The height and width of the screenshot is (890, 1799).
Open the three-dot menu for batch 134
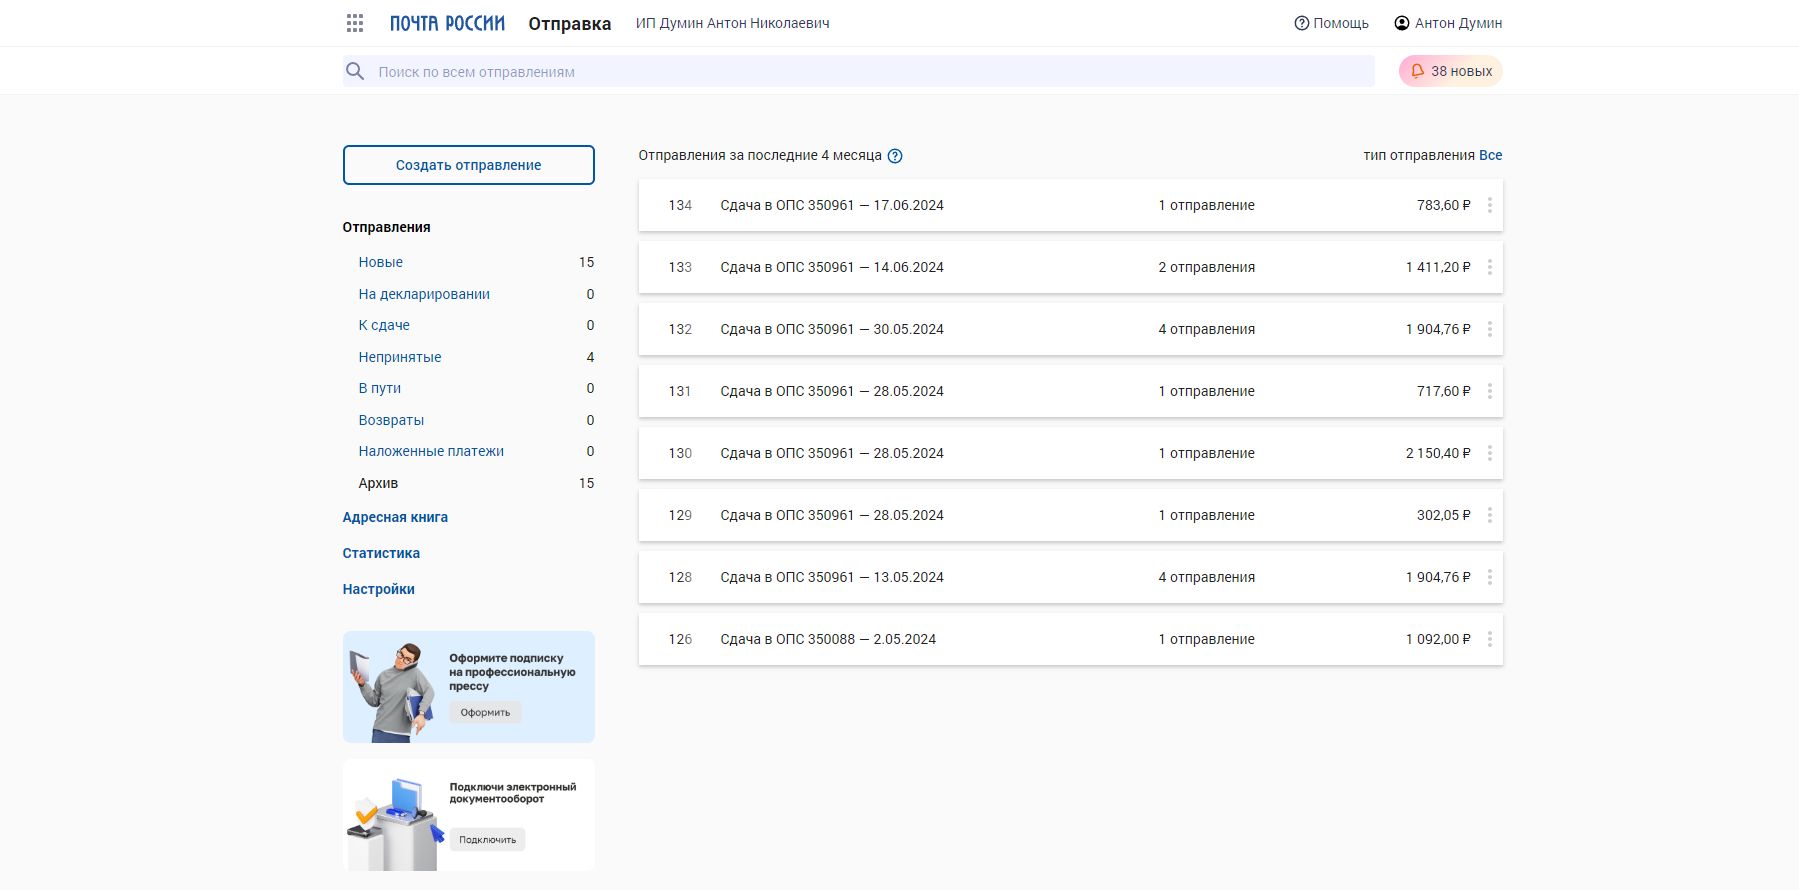1489,205
